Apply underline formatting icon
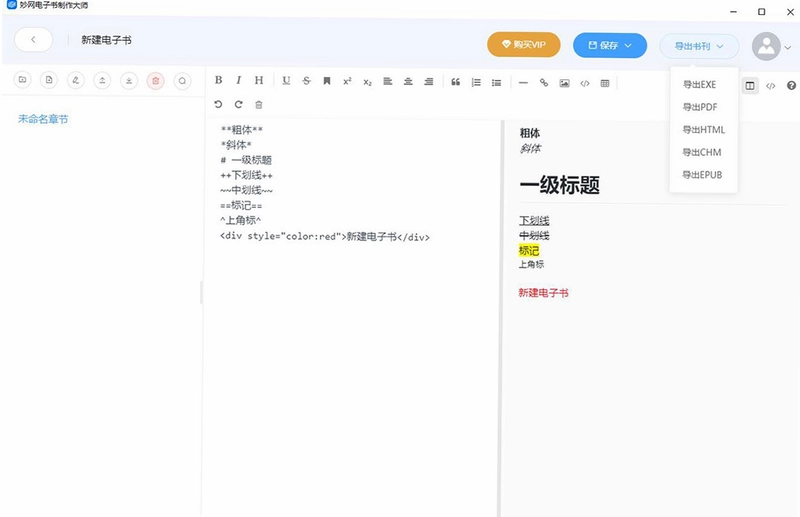The height and width of the screenshot is (517, 800). (x=286, y=81)
